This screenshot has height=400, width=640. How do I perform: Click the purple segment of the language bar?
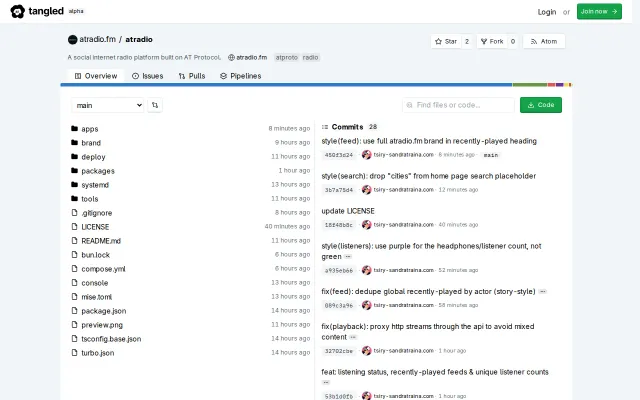click(x=560, y=85)
